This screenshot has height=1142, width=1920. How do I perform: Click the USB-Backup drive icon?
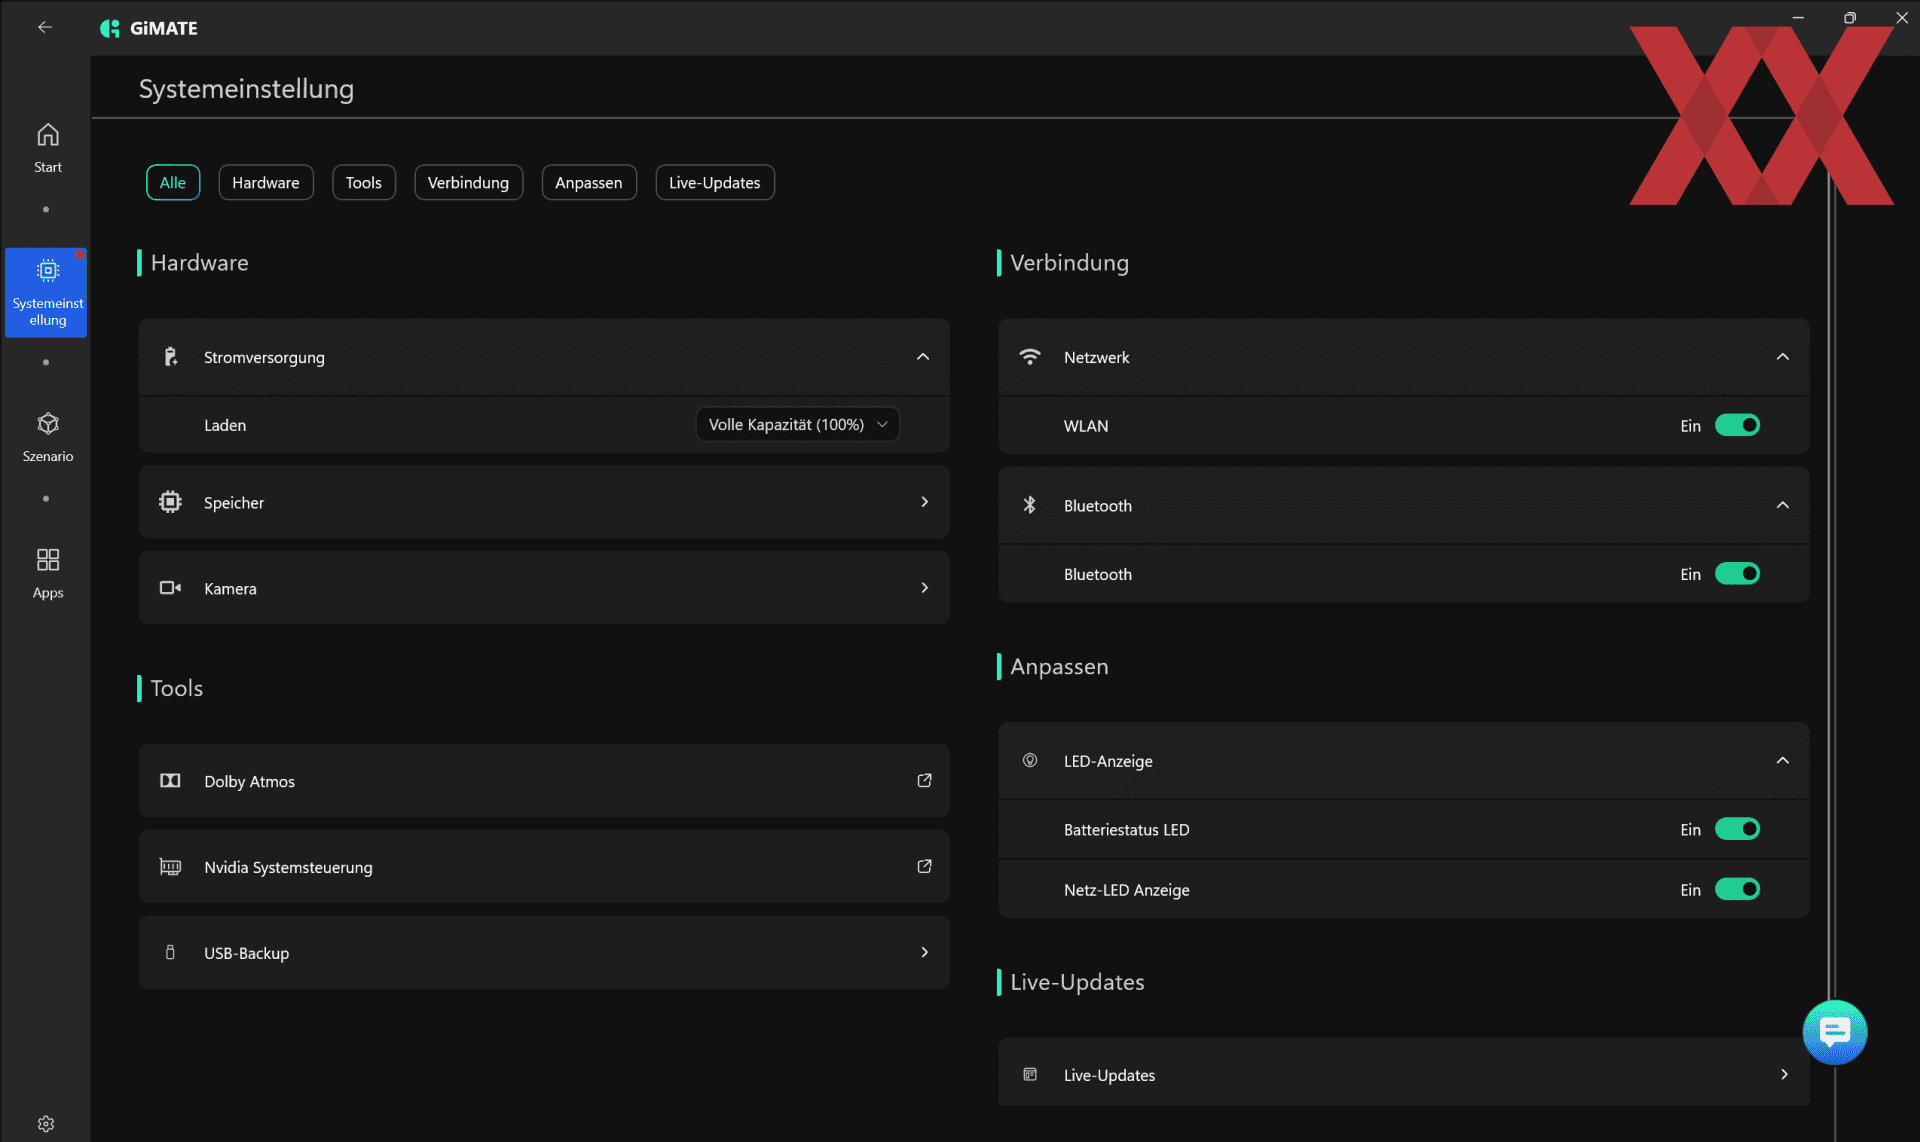(x=170, y=953)
